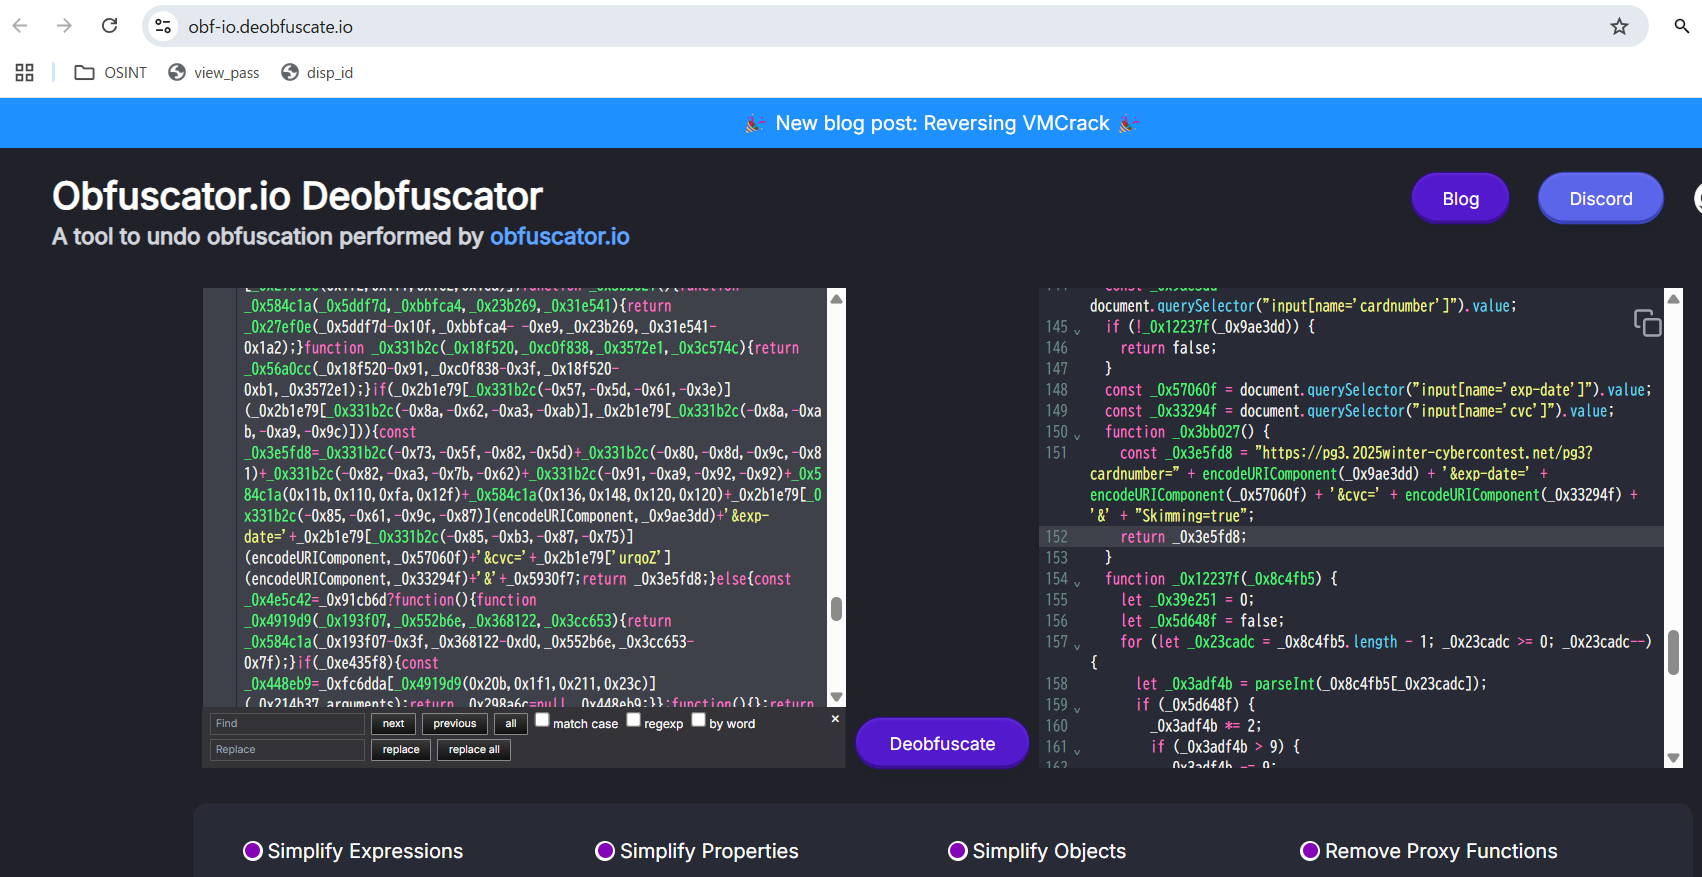Screen dimensions: 1702x877
Task: Toggle the Simplify Properties option
Action: coord(605,851)
